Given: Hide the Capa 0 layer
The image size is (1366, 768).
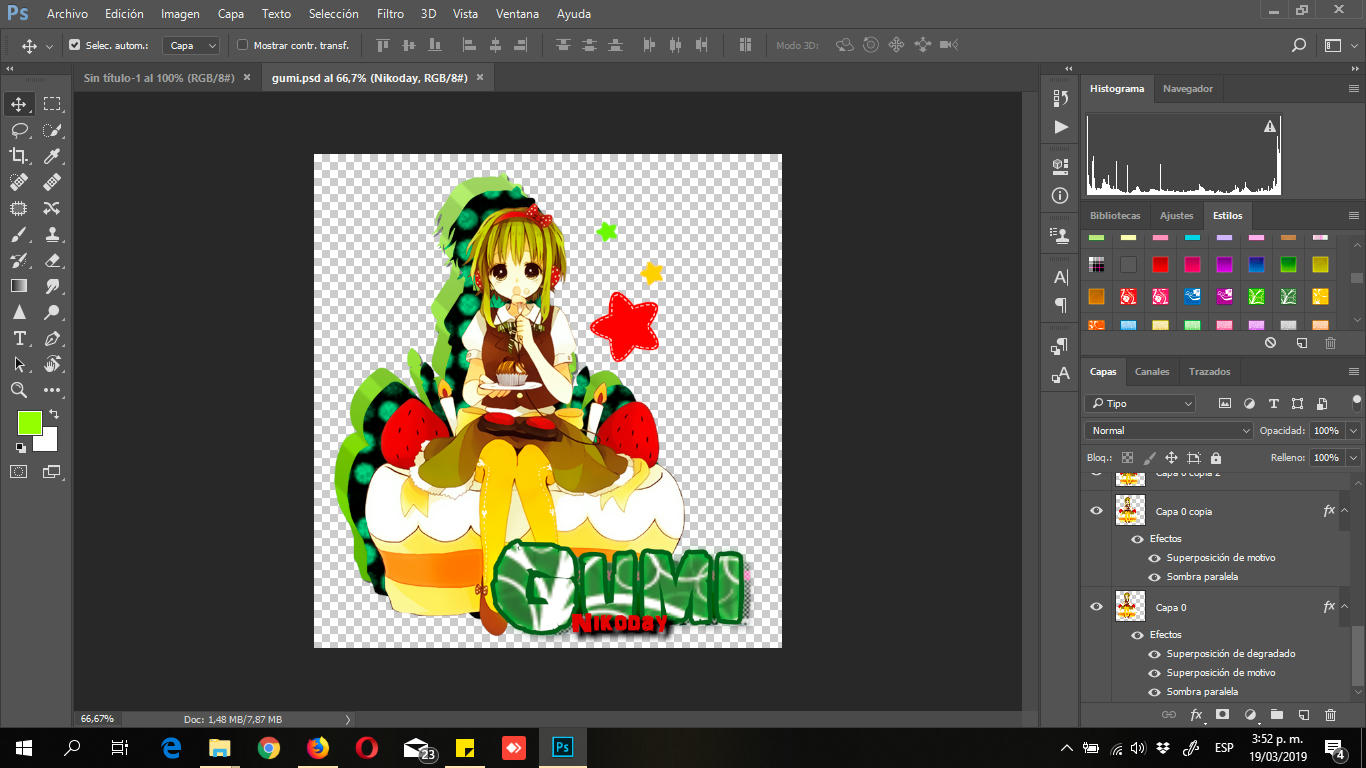Looking at the screenshot, I should [1096, 607].
